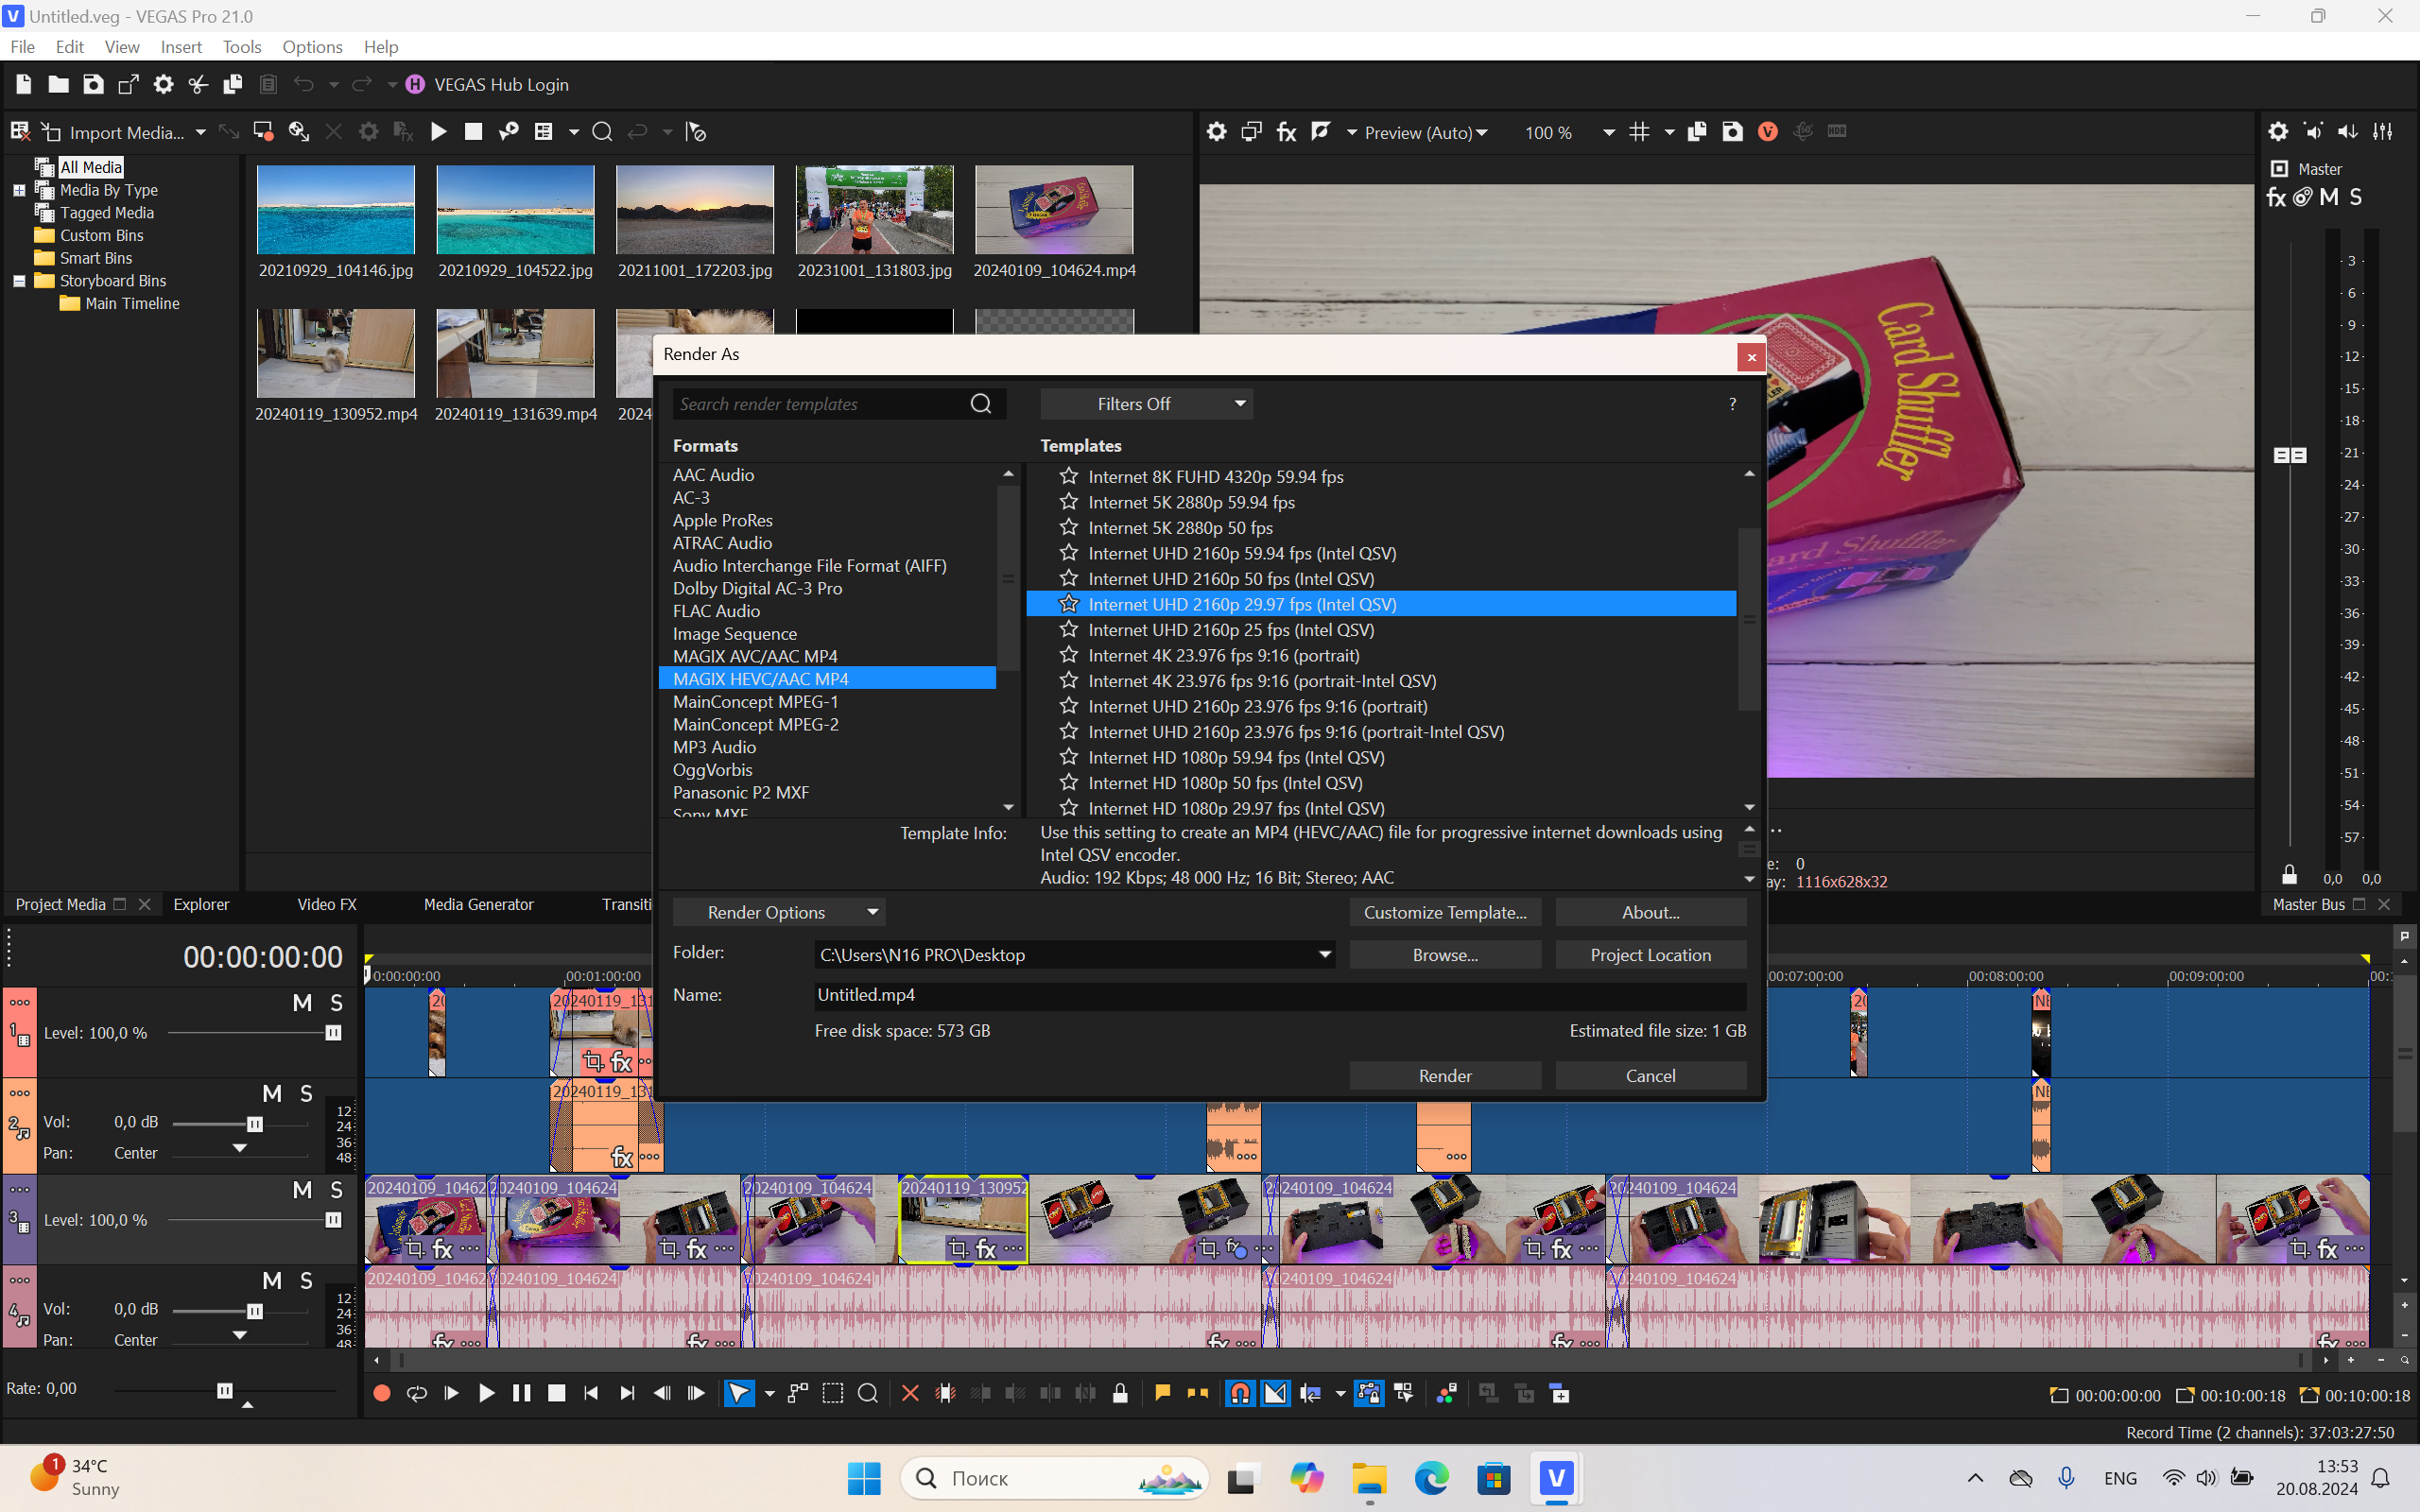Click the preview Grid overlay icon

point(1639,132)
